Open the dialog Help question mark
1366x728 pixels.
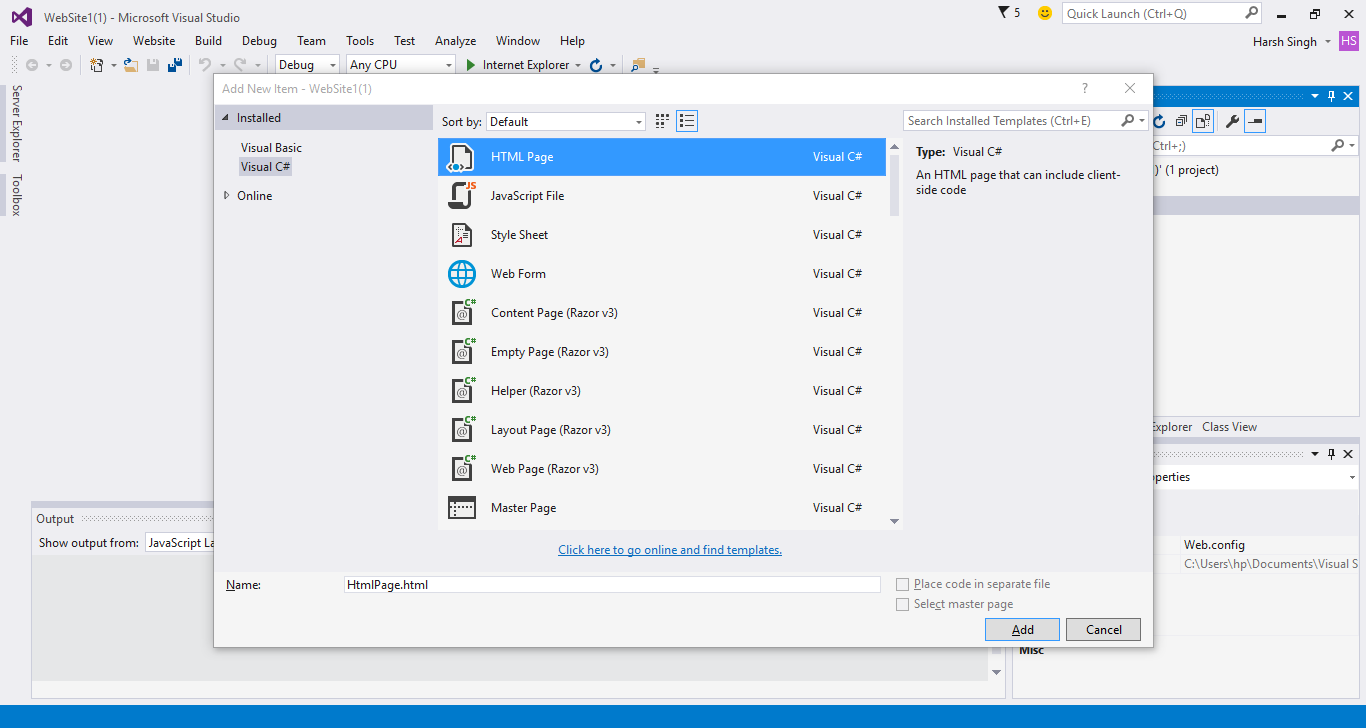[1085, 88]
